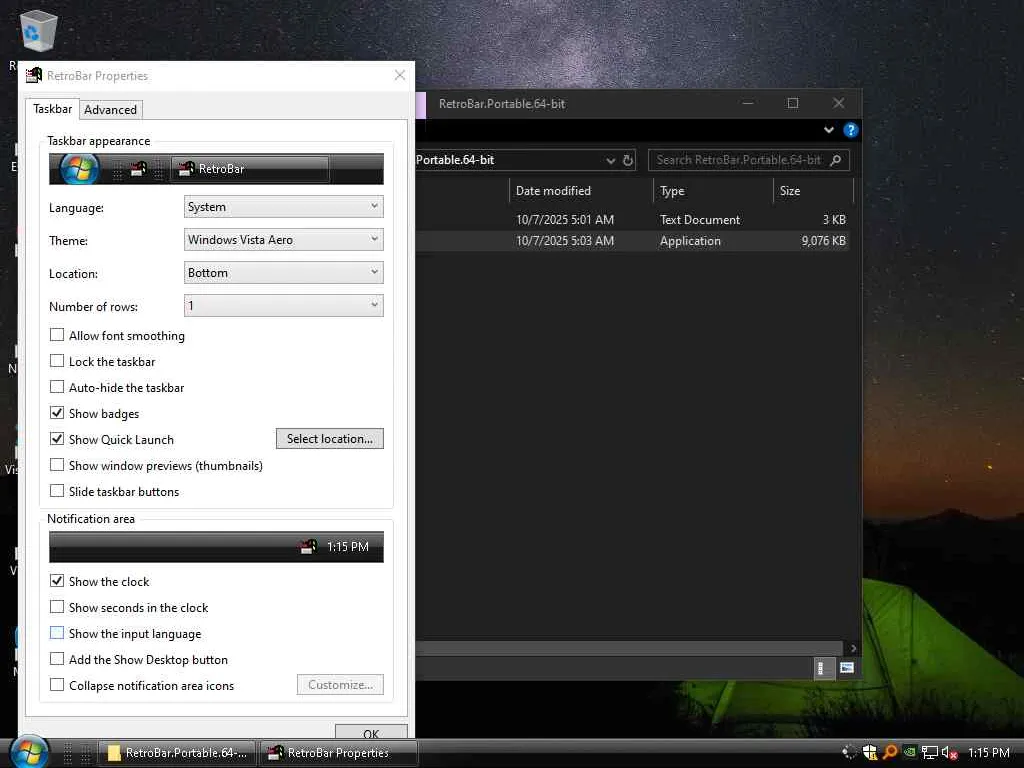The image size is (1024, 768).
Task: Open the Language dropdown
Action: 283,207
